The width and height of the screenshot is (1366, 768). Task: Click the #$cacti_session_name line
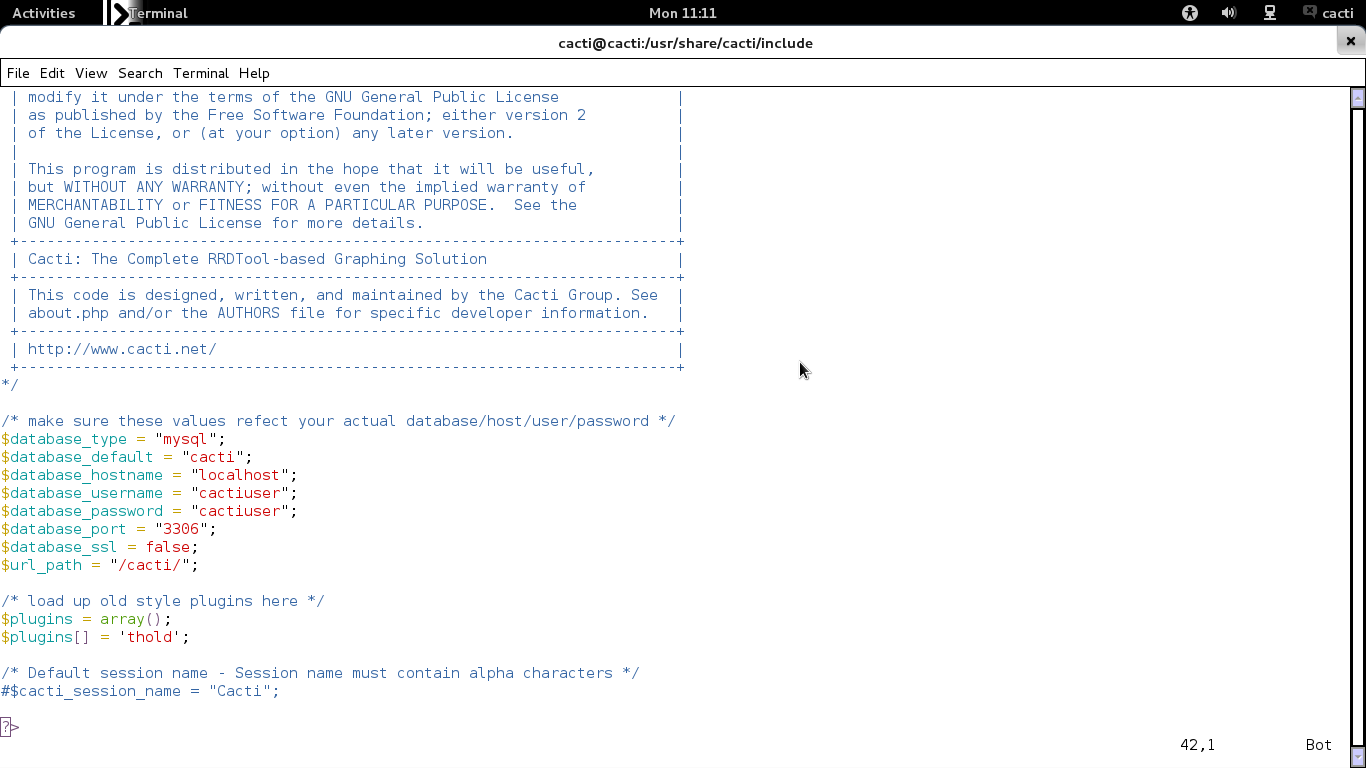(140, 691)
